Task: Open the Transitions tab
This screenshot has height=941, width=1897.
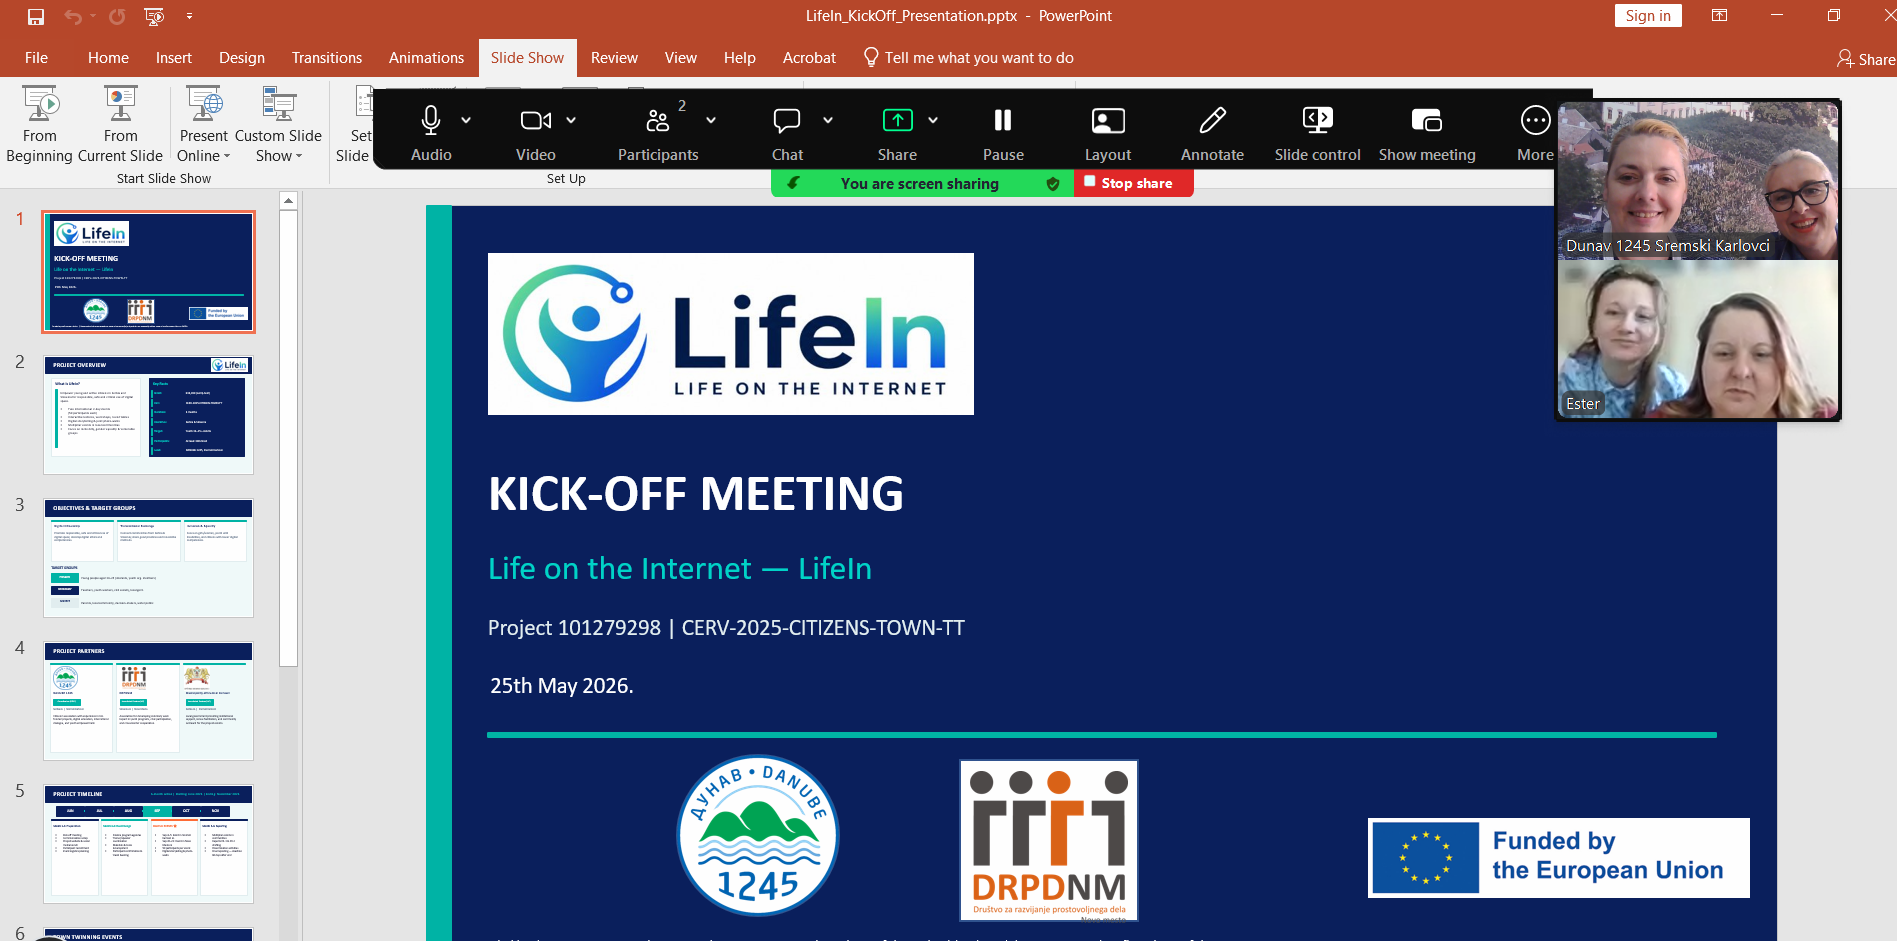Action: [327, 58]
